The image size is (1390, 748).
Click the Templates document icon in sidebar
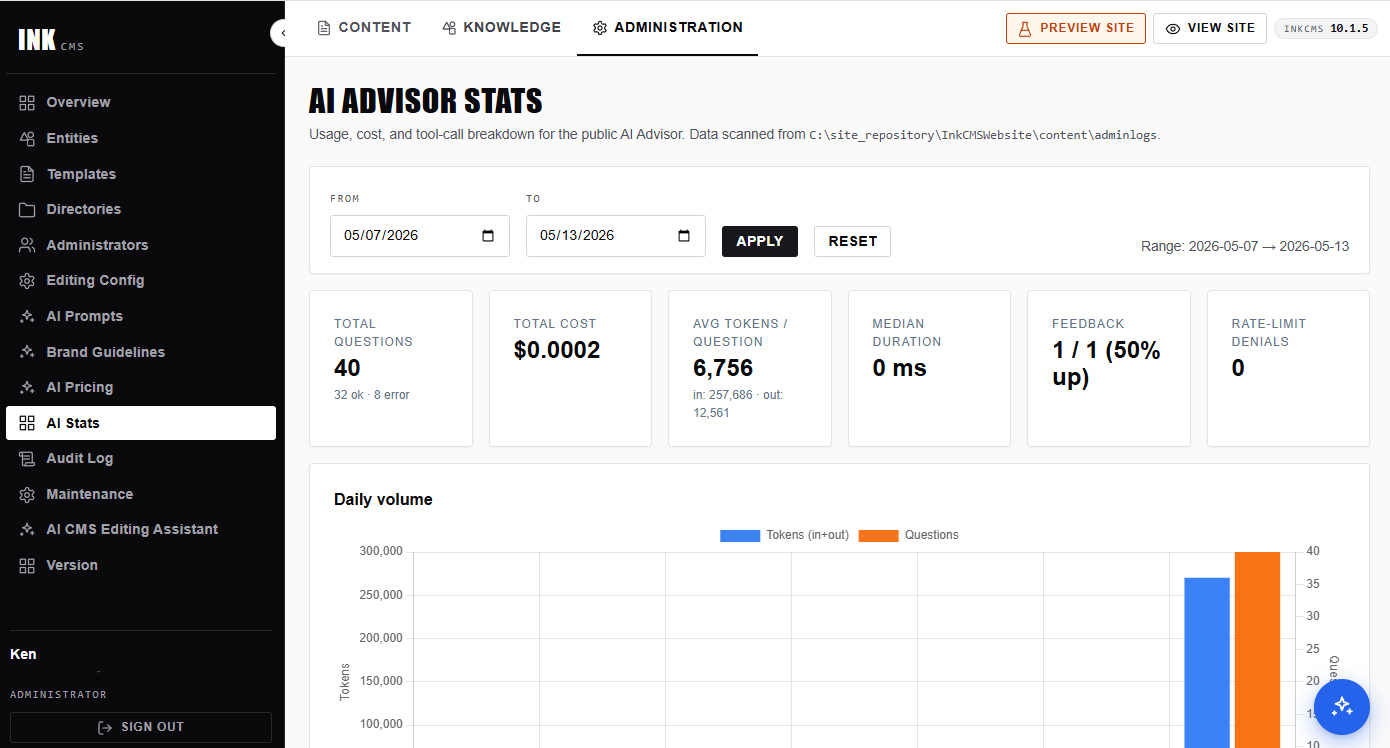(27, 174)
